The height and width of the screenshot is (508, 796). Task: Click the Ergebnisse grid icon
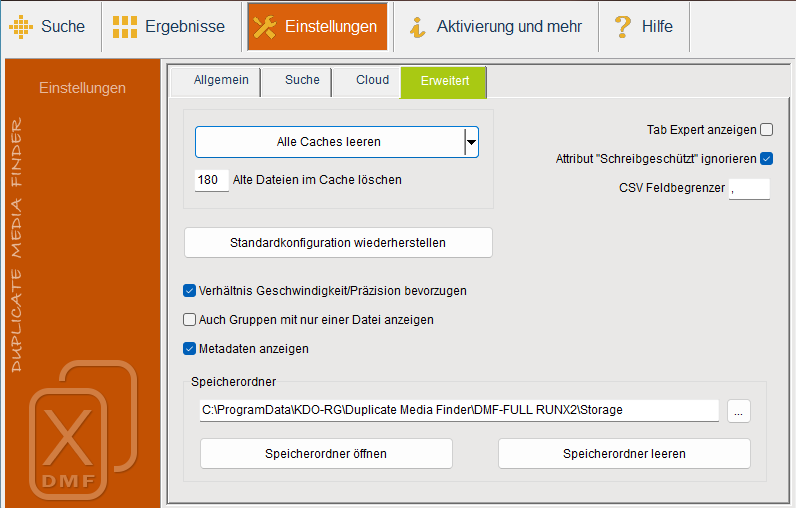click(x=125, y=27)
